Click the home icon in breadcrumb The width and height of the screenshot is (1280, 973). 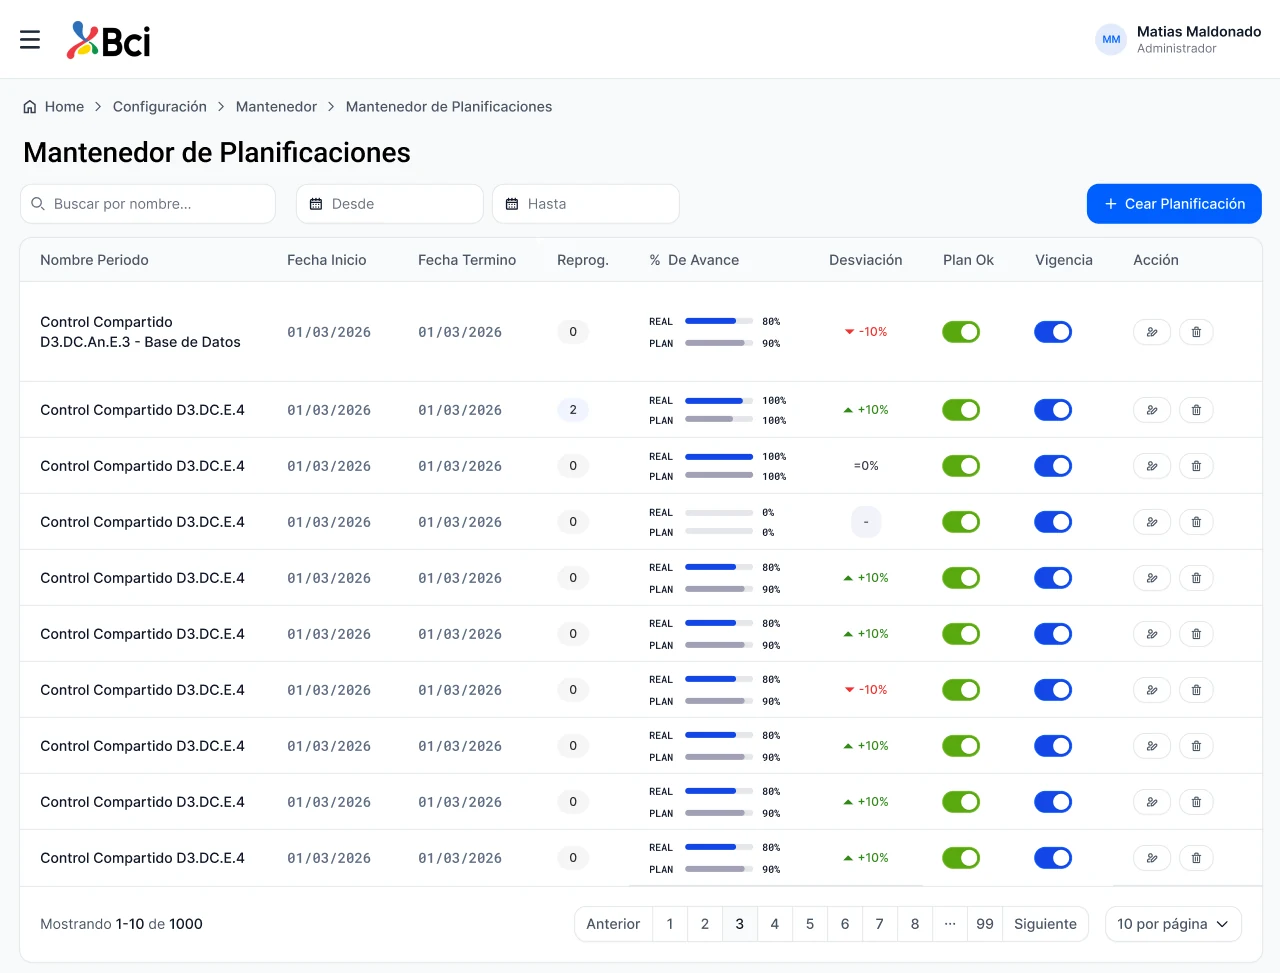pos(30,107)
